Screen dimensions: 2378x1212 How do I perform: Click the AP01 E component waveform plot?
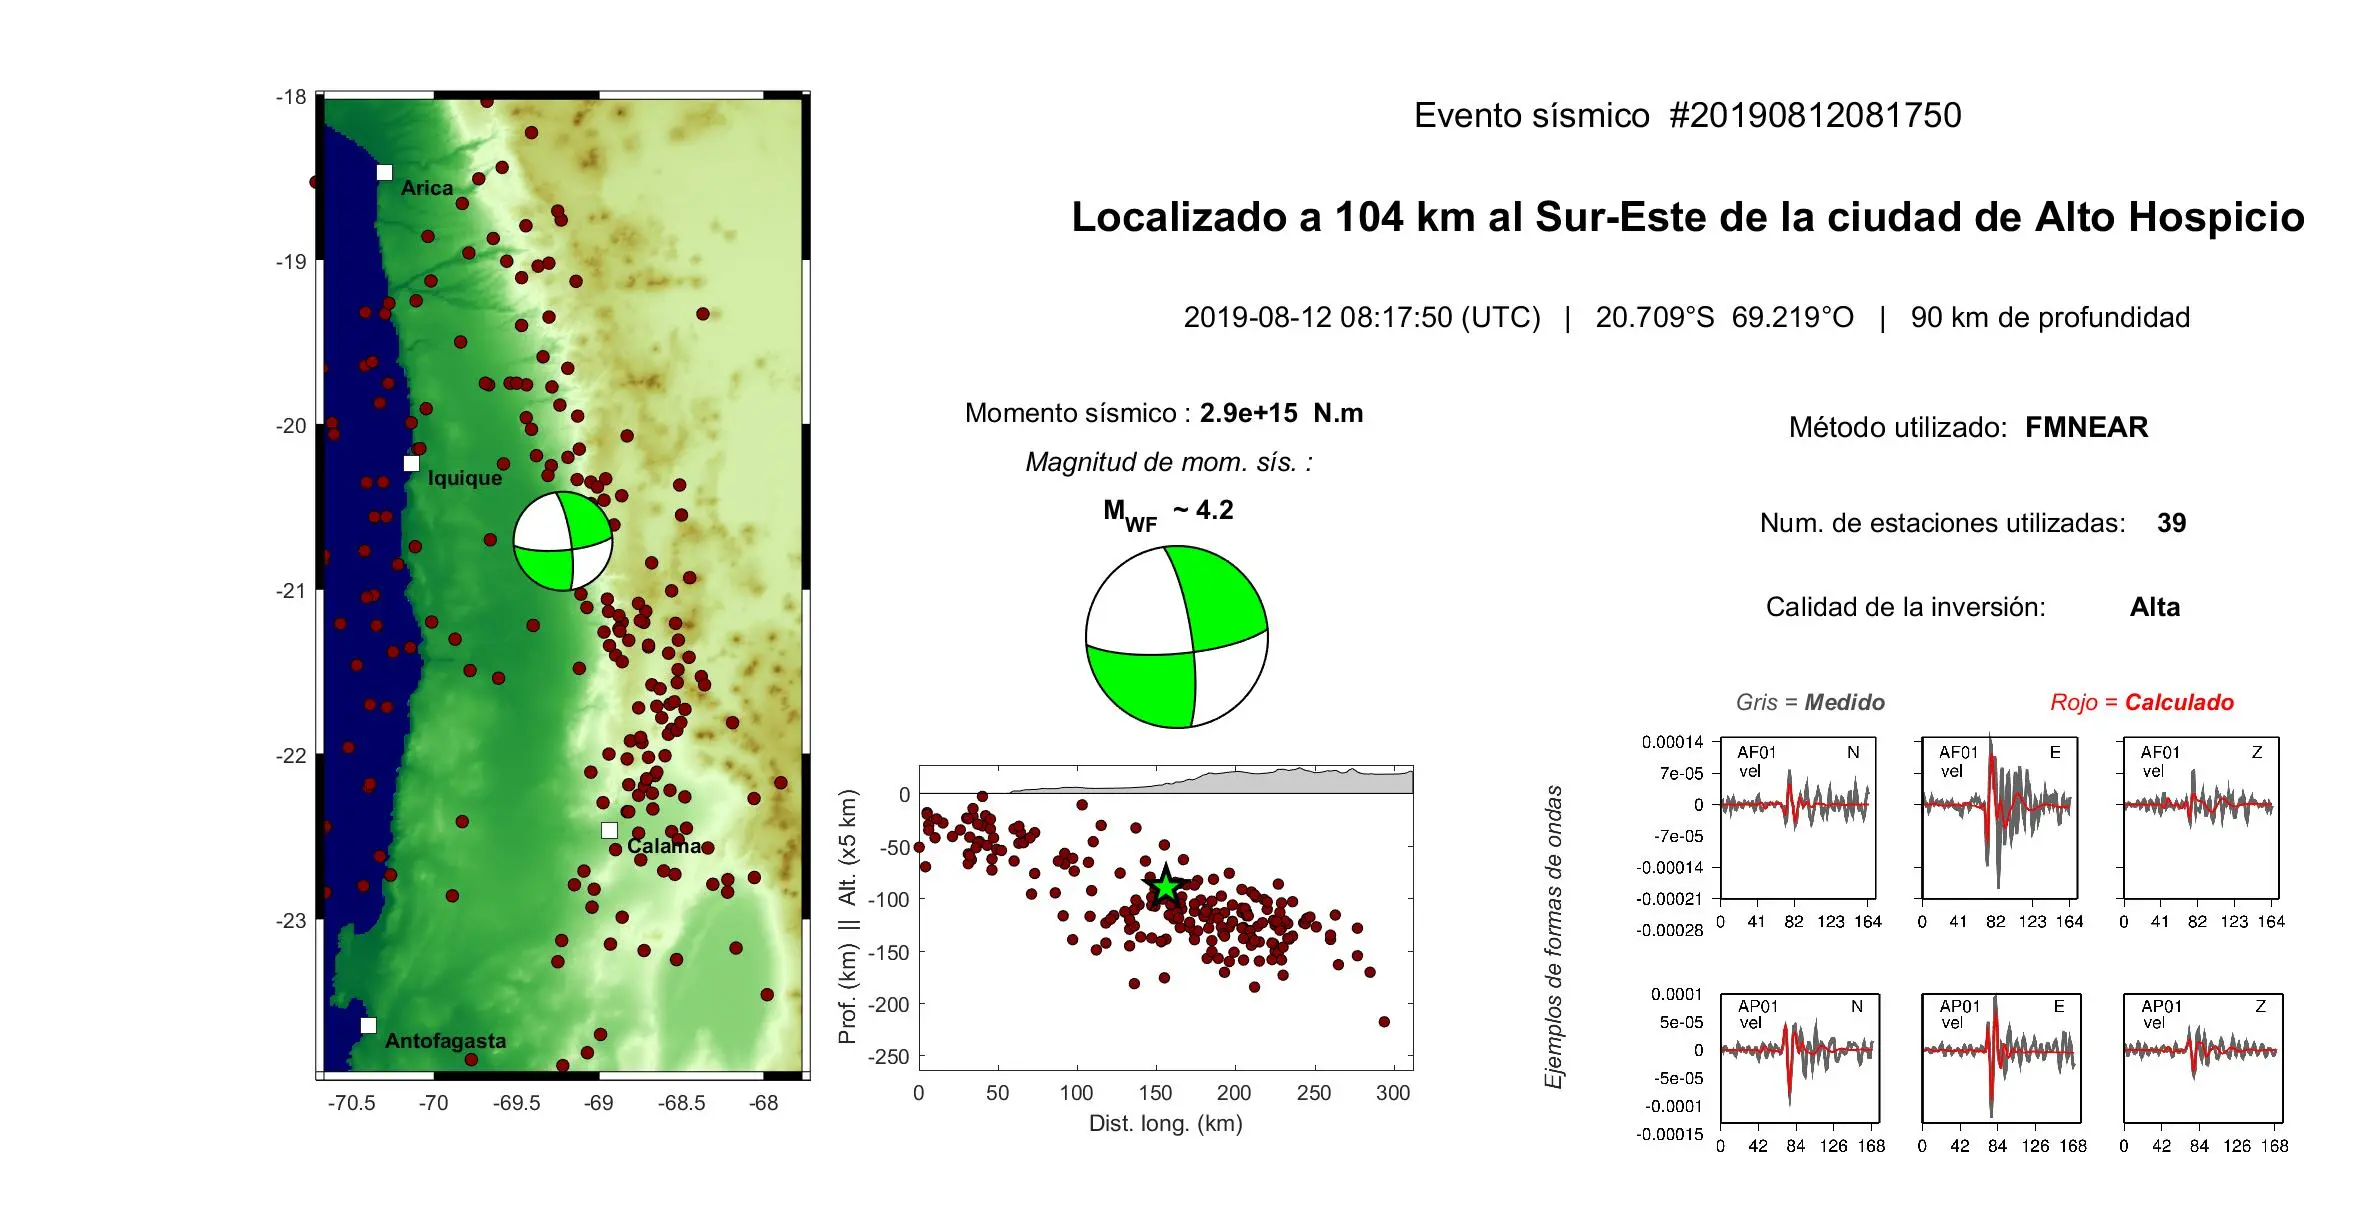point(2001,1058)
